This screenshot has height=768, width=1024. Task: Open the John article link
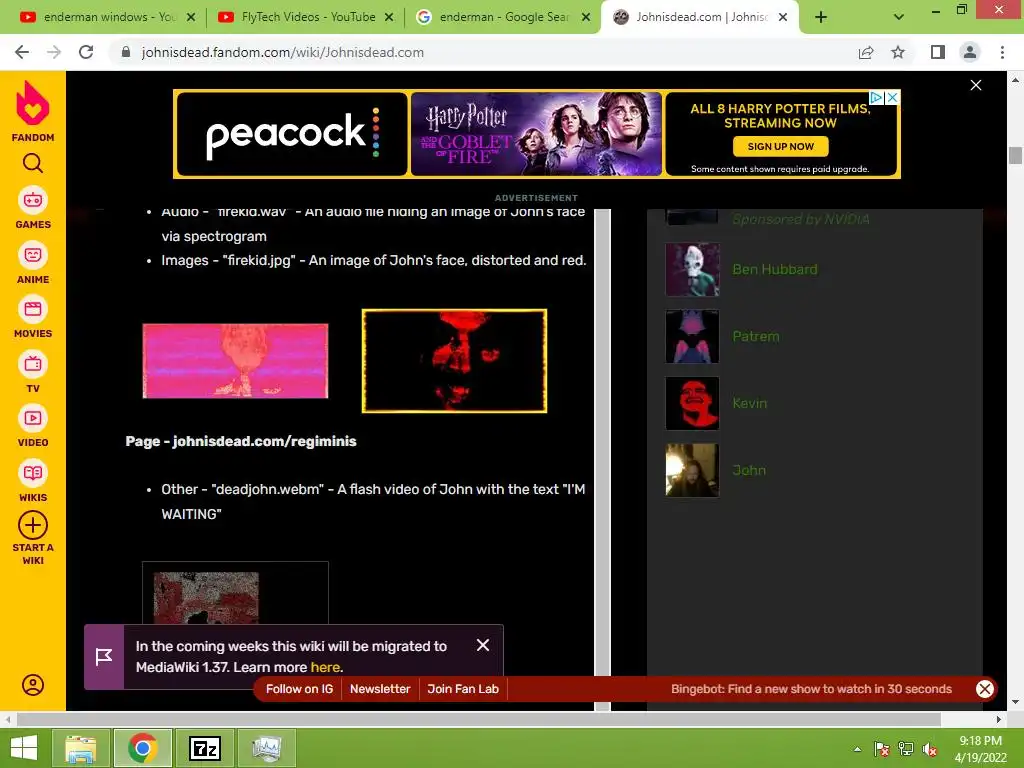pos(749,470)
